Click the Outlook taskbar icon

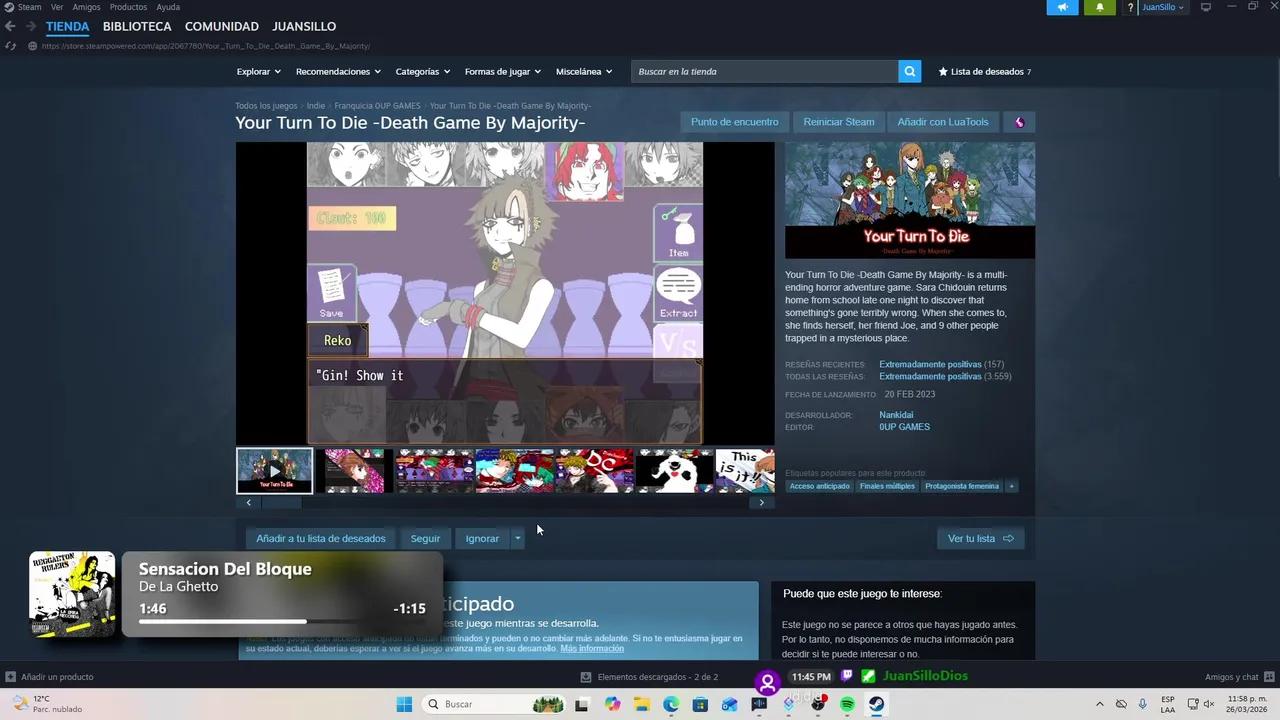pyautogui.click(x=729, y=704)
